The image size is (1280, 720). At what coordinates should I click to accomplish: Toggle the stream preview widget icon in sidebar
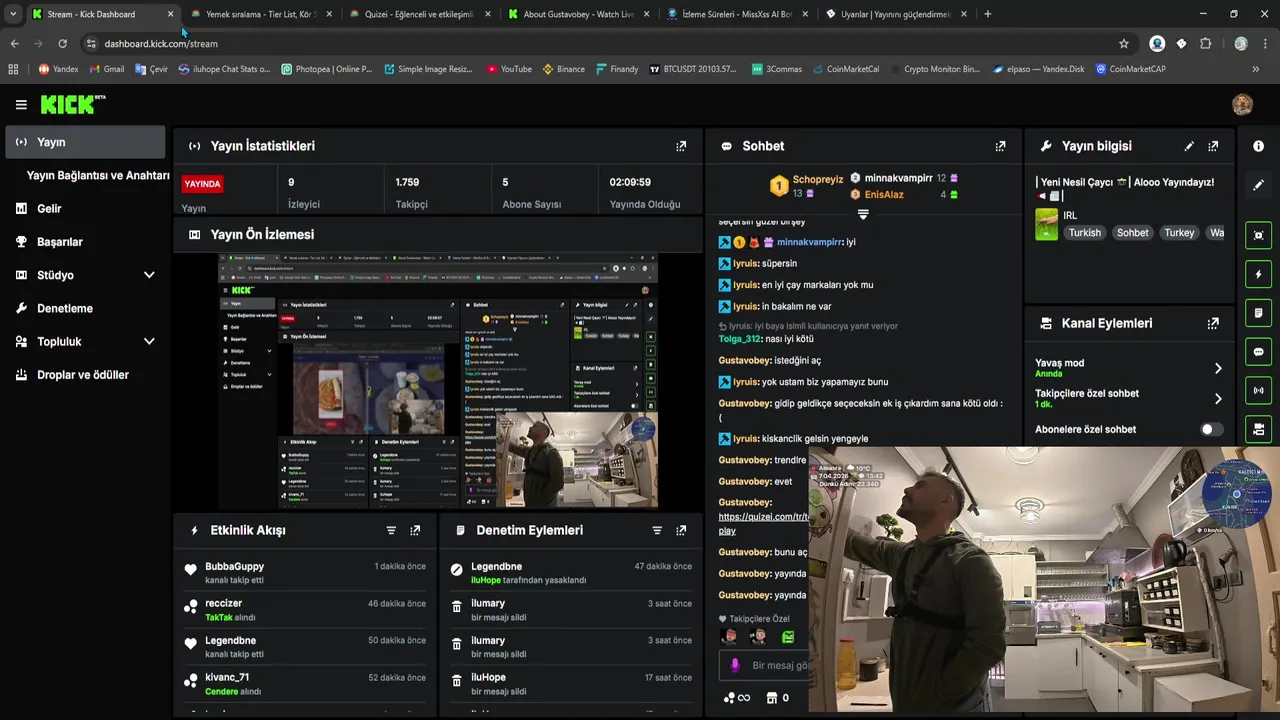1258,236
